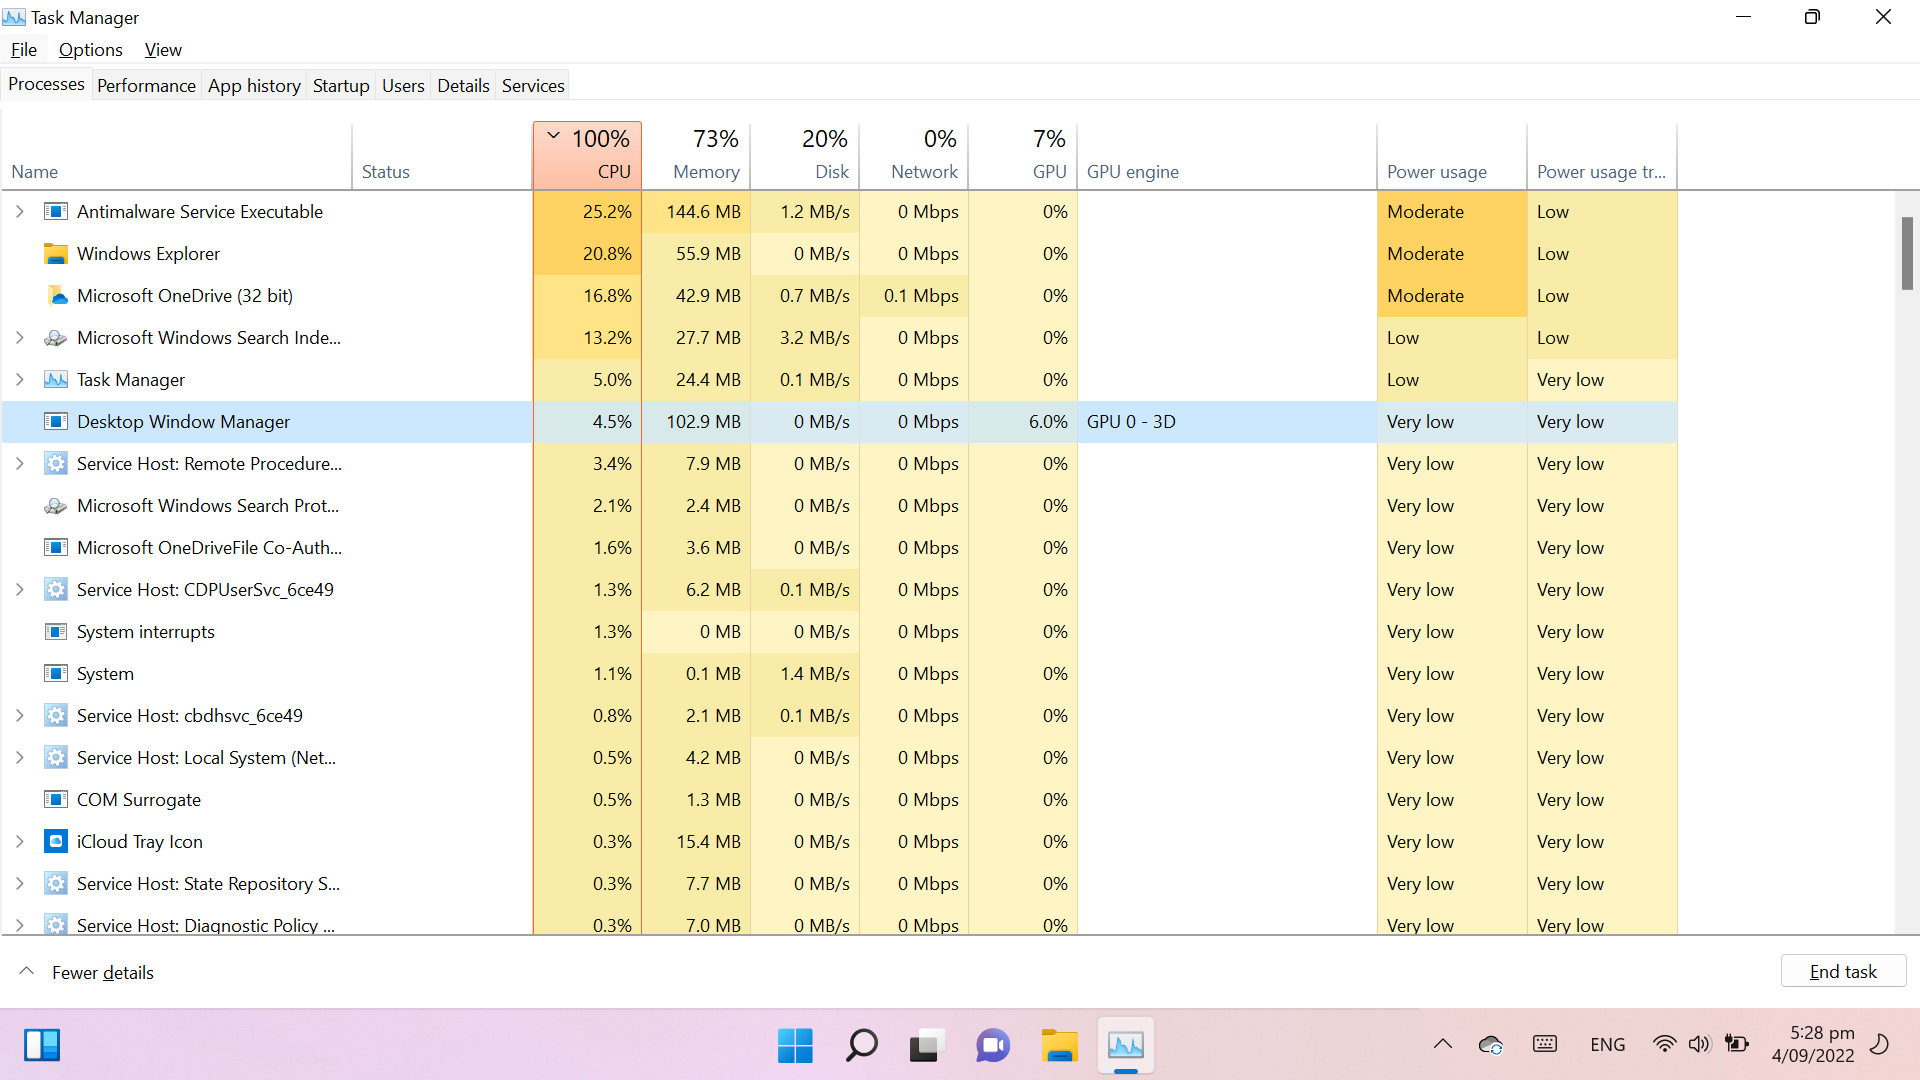The width and height of the screenshot is (1920, 1080).
Task: Click the Microsoft OneDrive cloud icon in process list
Action: [56, 296]
